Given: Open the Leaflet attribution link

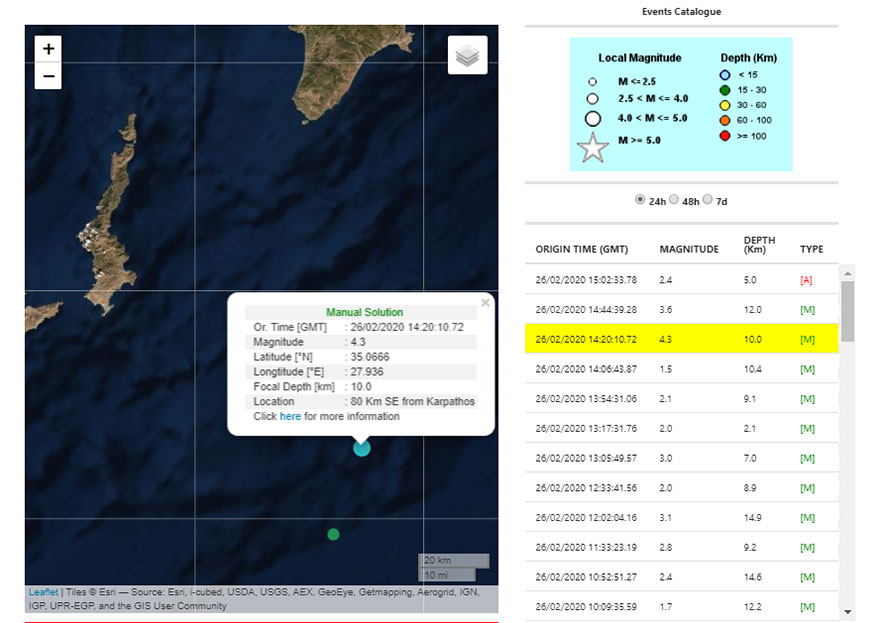Looking at the screenshot, I should [43, 592].
